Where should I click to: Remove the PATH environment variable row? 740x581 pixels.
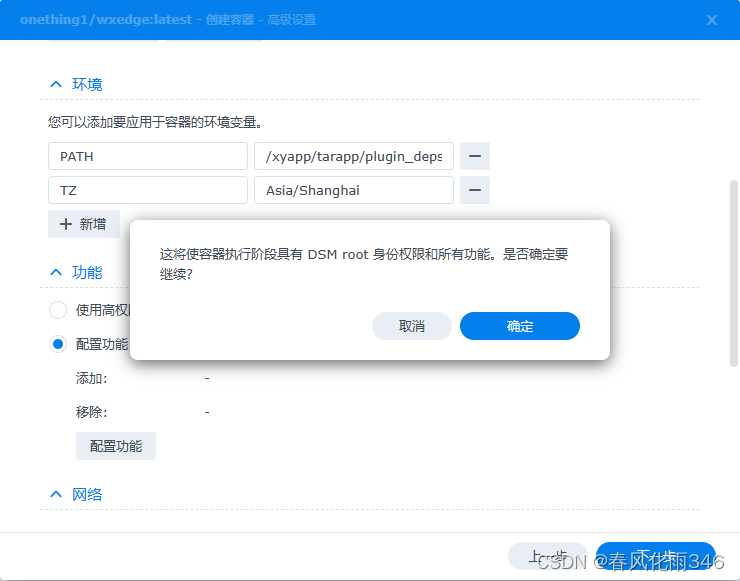click(x=474, y=156)
